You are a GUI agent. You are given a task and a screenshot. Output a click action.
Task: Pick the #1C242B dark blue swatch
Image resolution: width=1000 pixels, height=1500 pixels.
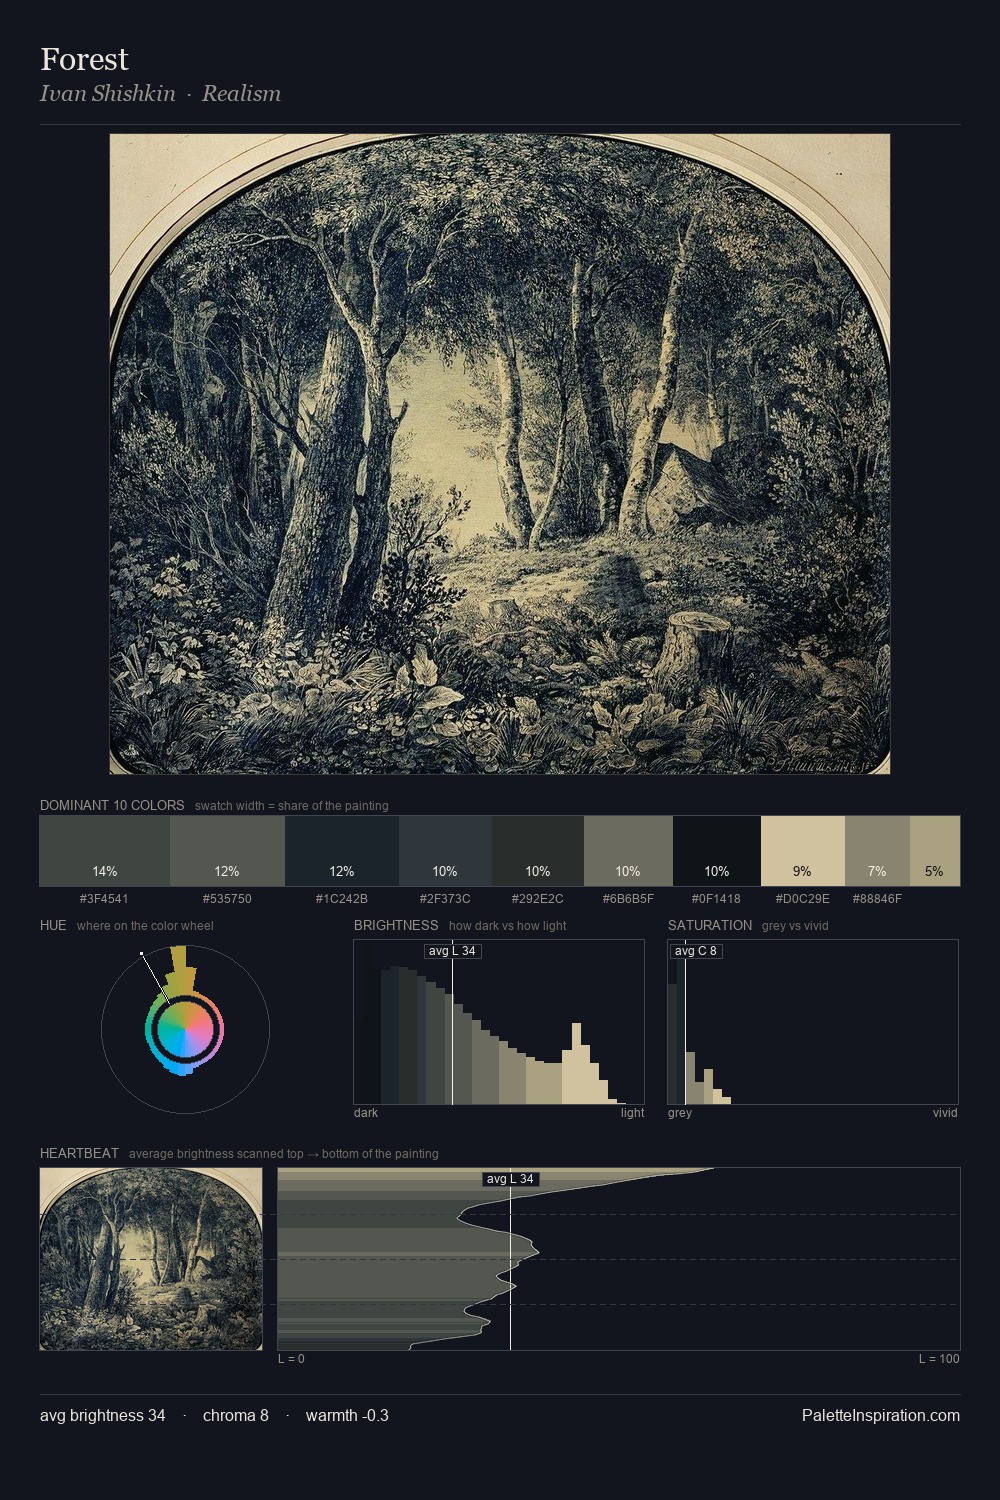(x=342, y=851)
